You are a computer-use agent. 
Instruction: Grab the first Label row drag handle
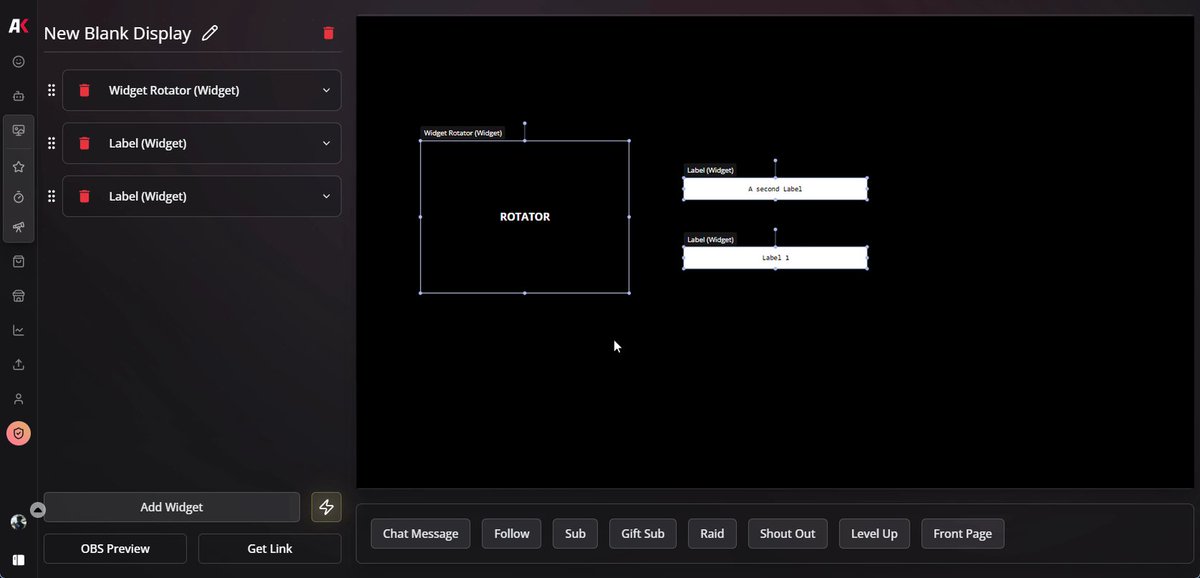coord(51,143)
